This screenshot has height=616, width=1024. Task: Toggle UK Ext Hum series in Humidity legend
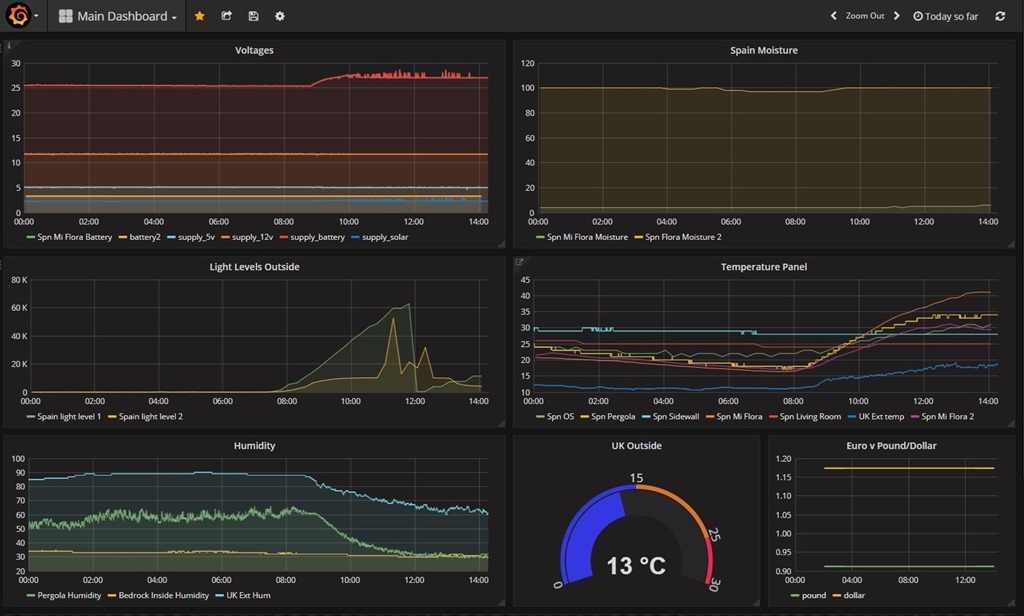[x=249, y=595]
